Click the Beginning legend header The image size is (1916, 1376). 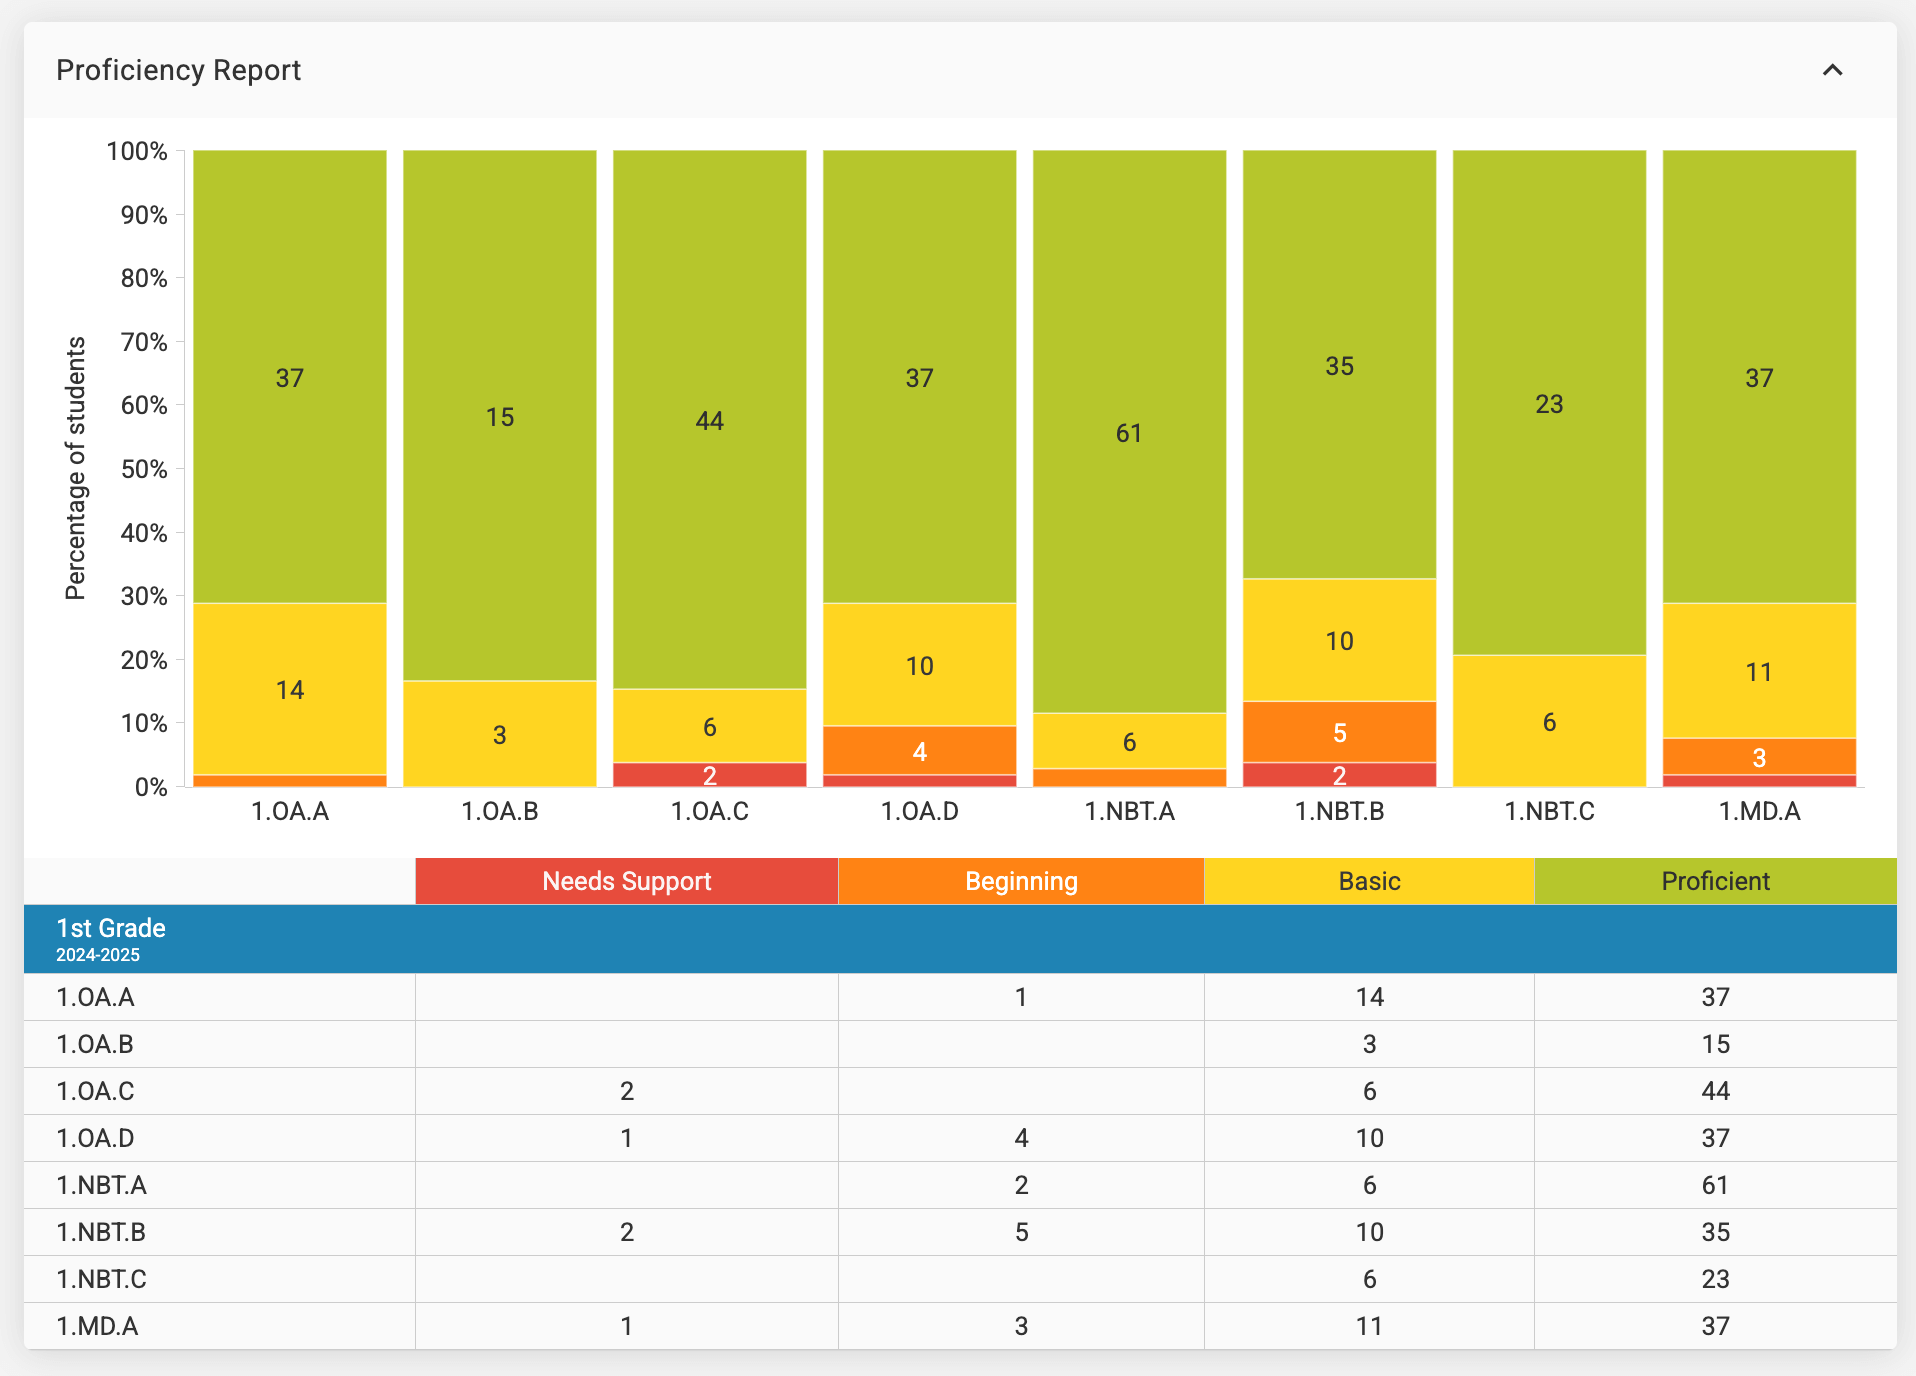(1021, 881)
